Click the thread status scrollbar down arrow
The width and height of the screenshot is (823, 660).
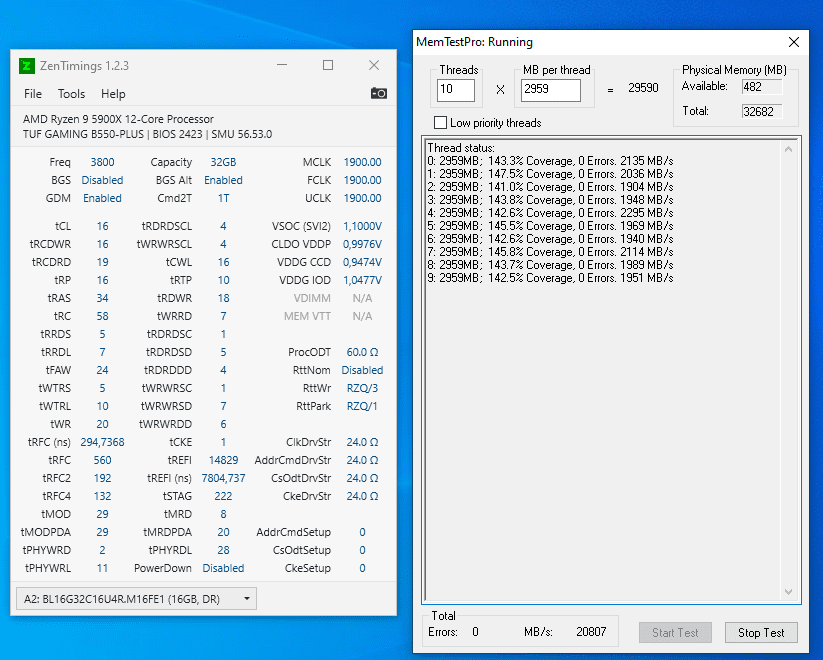(788, 592)
